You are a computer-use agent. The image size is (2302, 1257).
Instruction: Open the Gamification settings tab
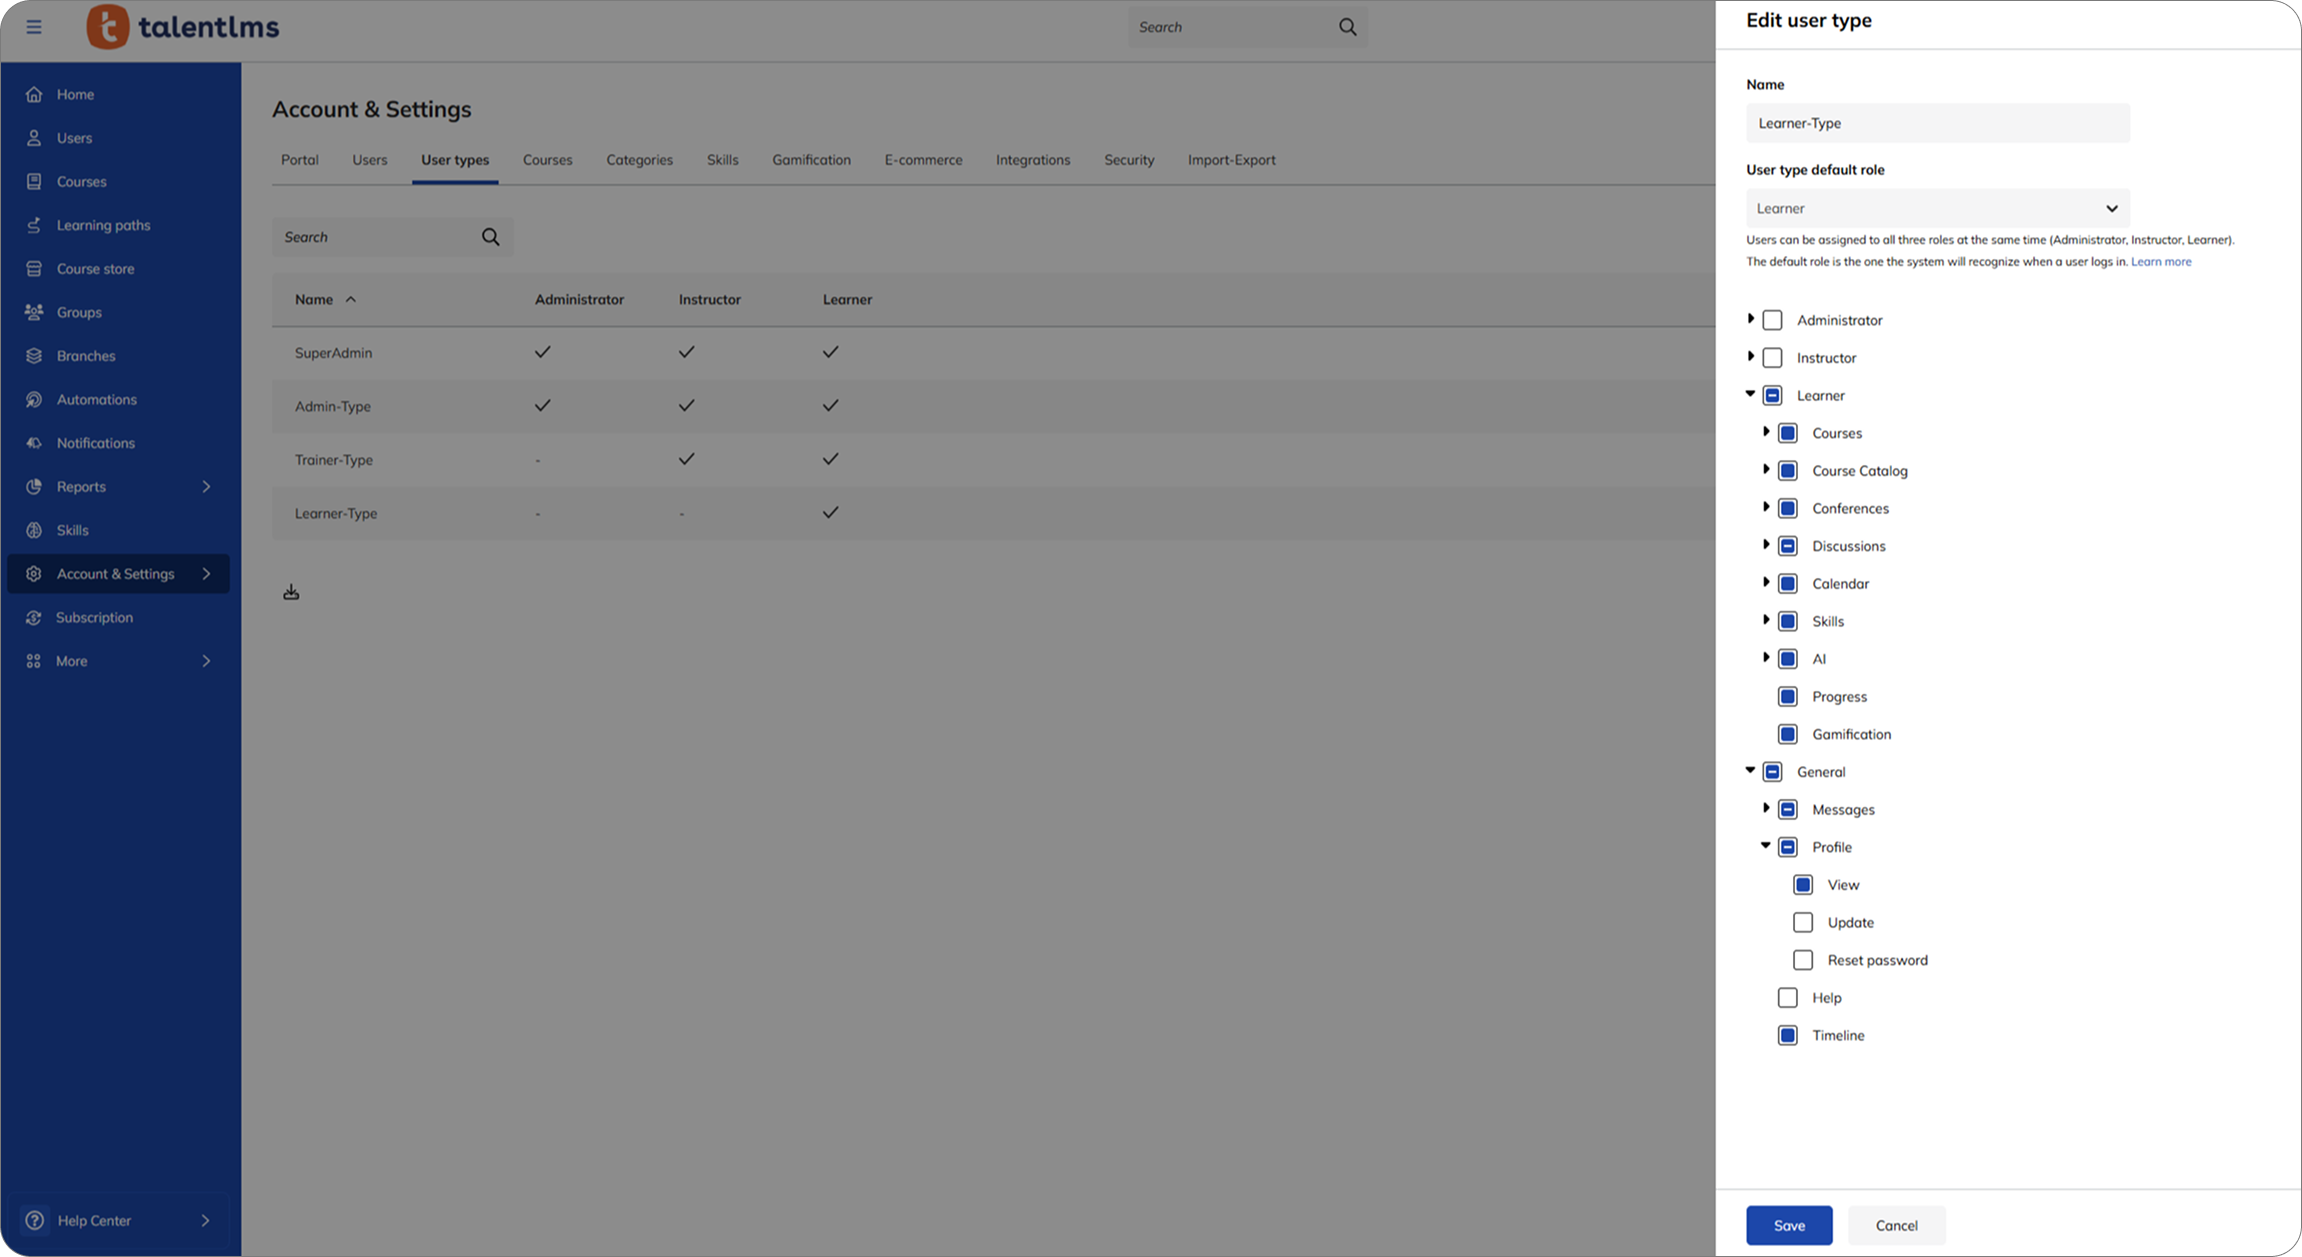tap(811, 160)
